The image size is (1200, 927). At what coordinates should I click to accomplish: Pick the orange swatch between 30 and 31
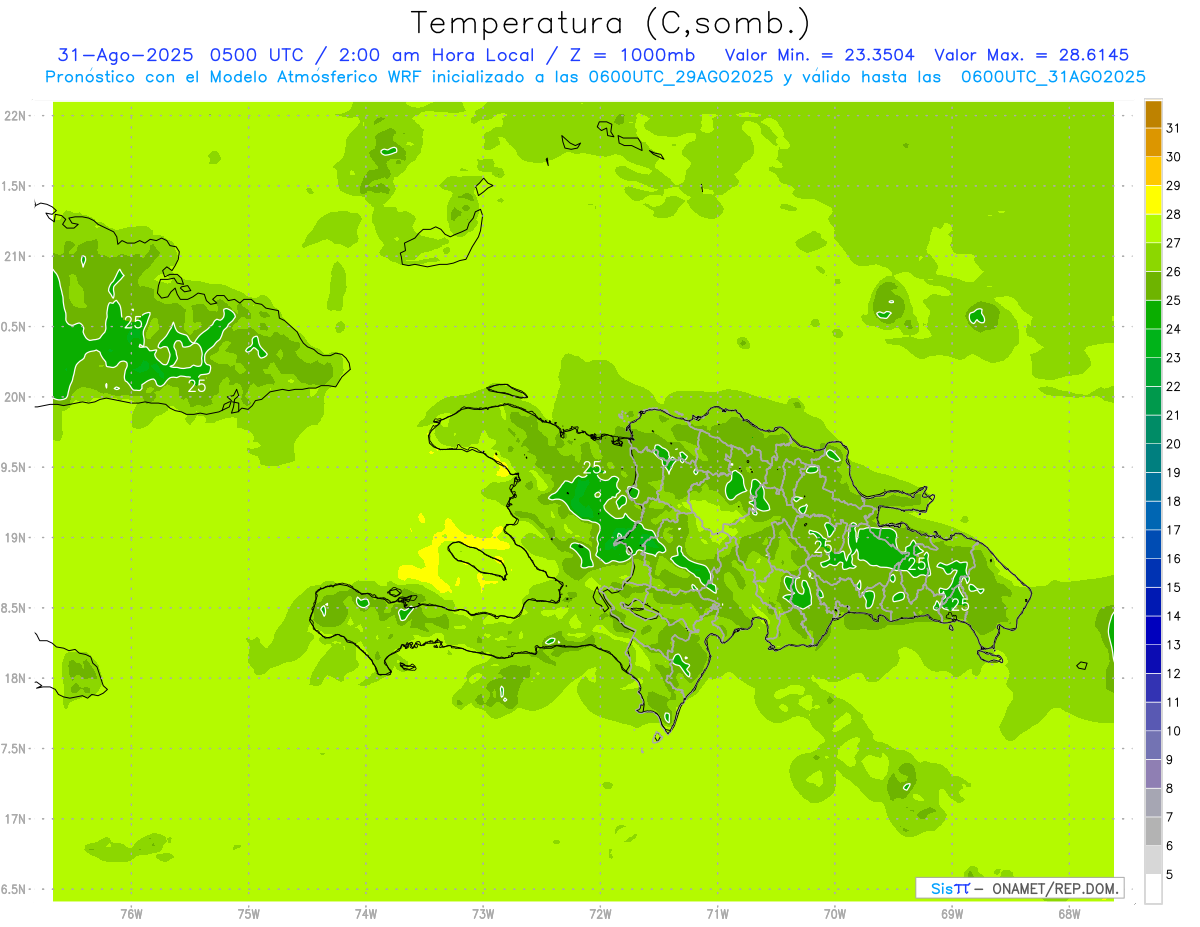tap(1153, 142)
